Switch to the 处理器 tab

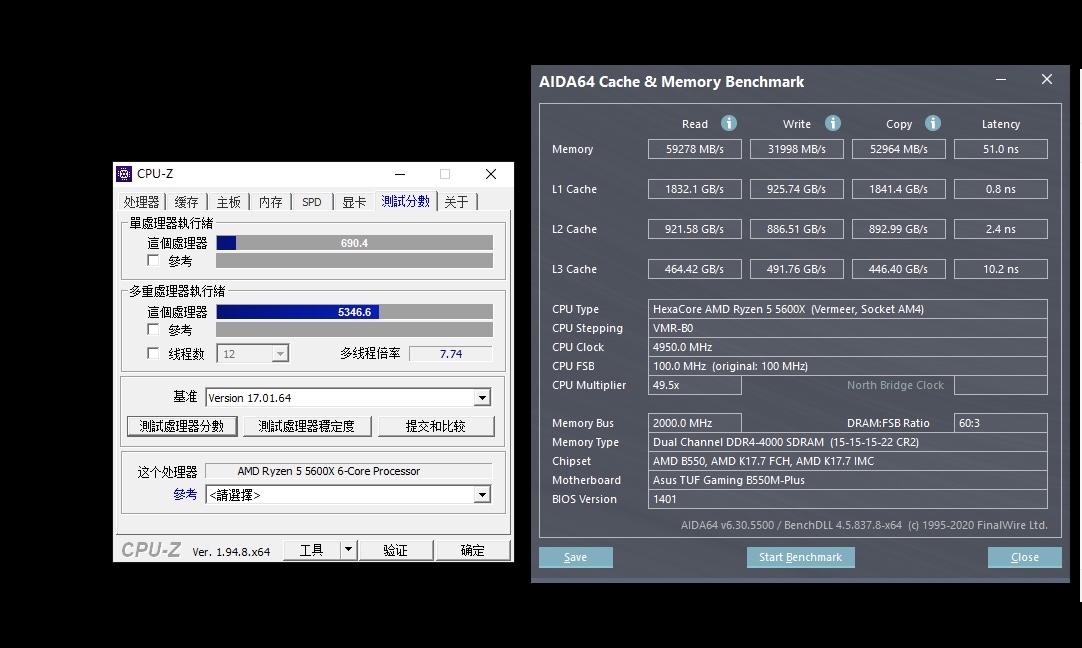[141, 201]
